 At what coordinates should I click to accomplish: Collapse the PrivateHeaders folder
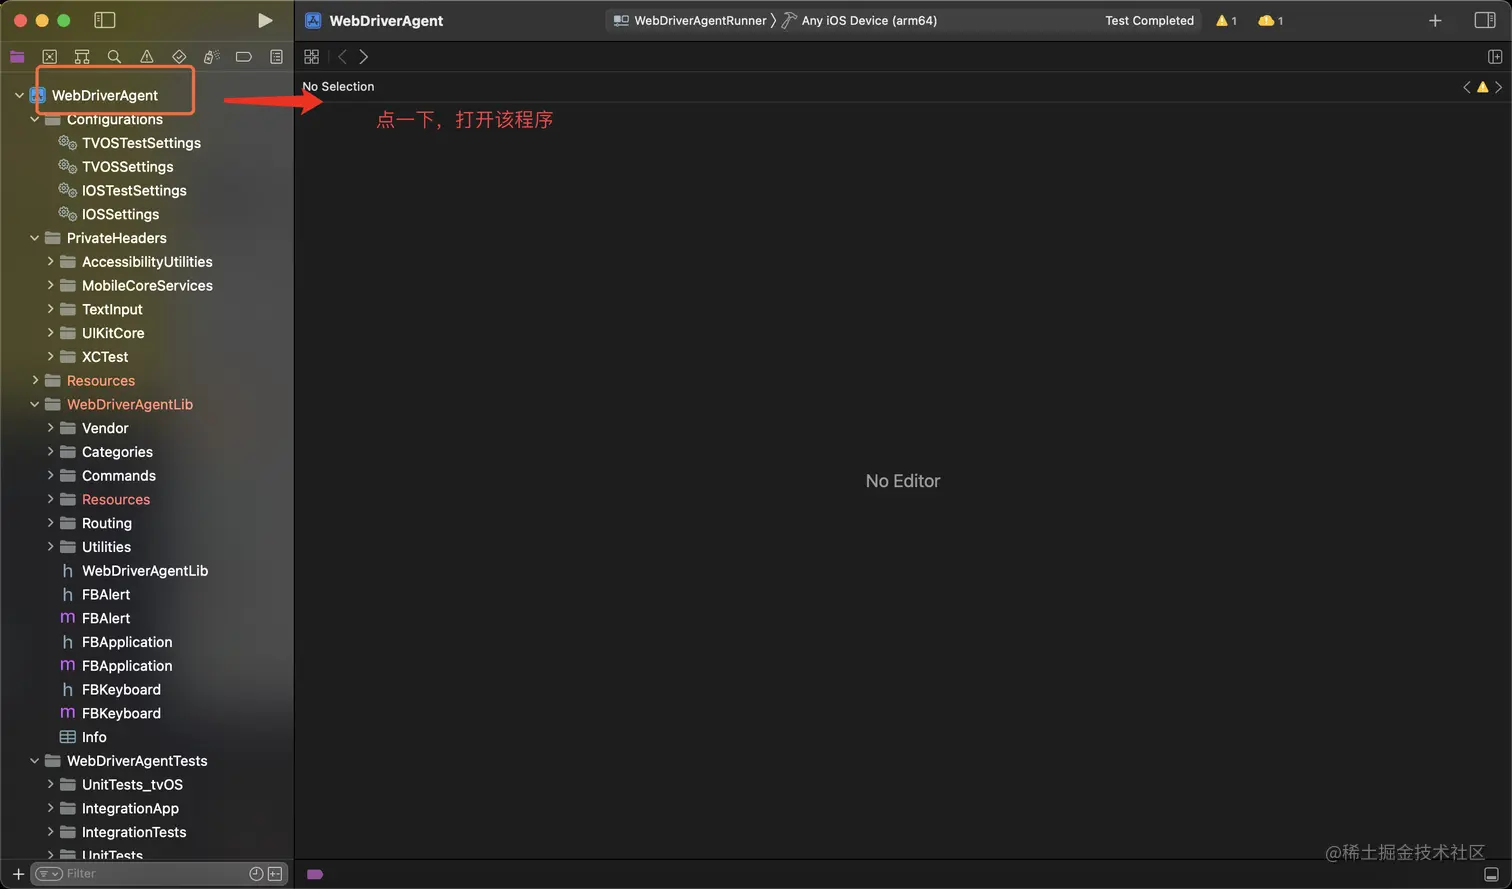34,238
